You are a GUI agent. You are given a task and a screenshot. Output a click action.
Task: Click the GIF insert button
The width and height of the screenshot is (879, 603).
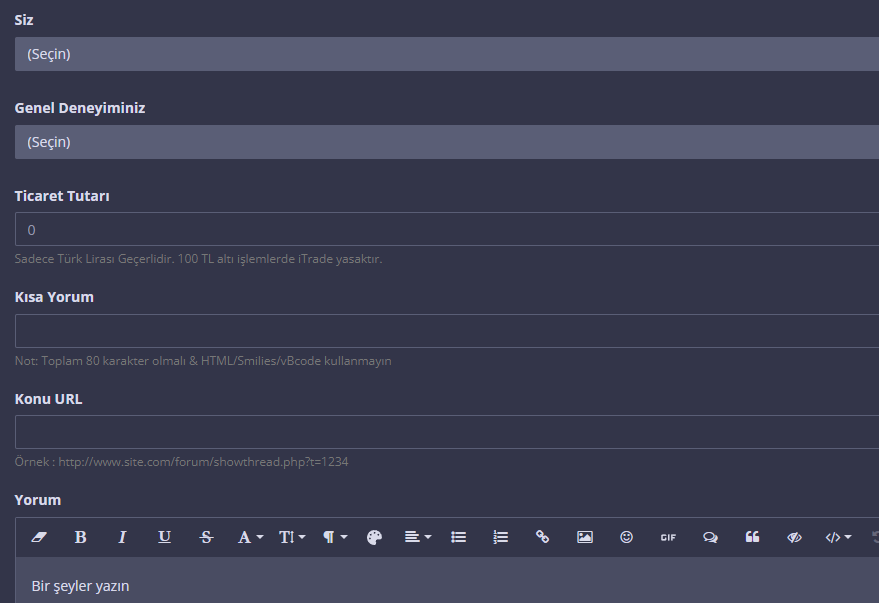[668, 537]
